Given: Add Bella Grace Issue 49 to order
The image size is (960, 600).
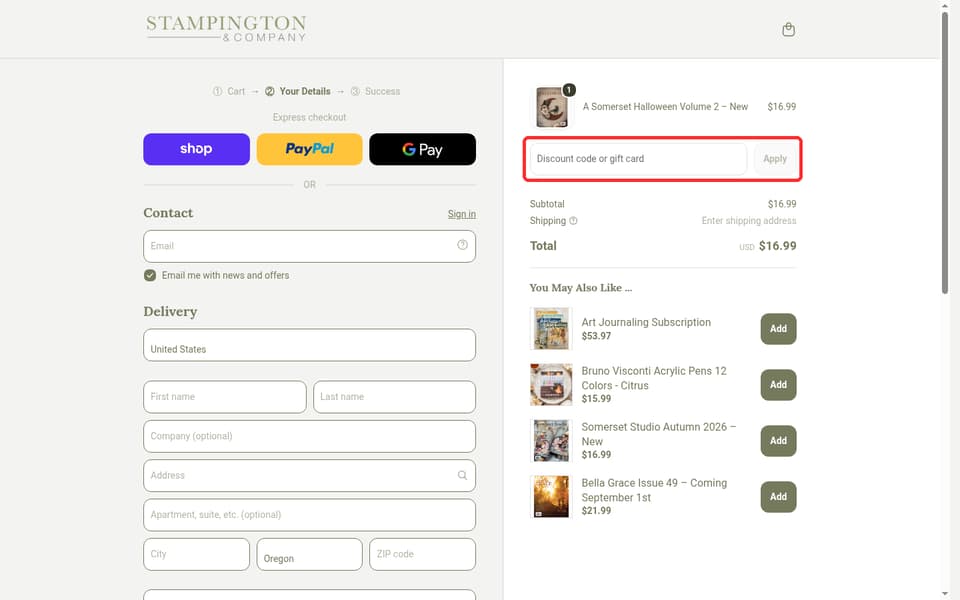Looking at the screenshot, I should [x=778, y=497].
